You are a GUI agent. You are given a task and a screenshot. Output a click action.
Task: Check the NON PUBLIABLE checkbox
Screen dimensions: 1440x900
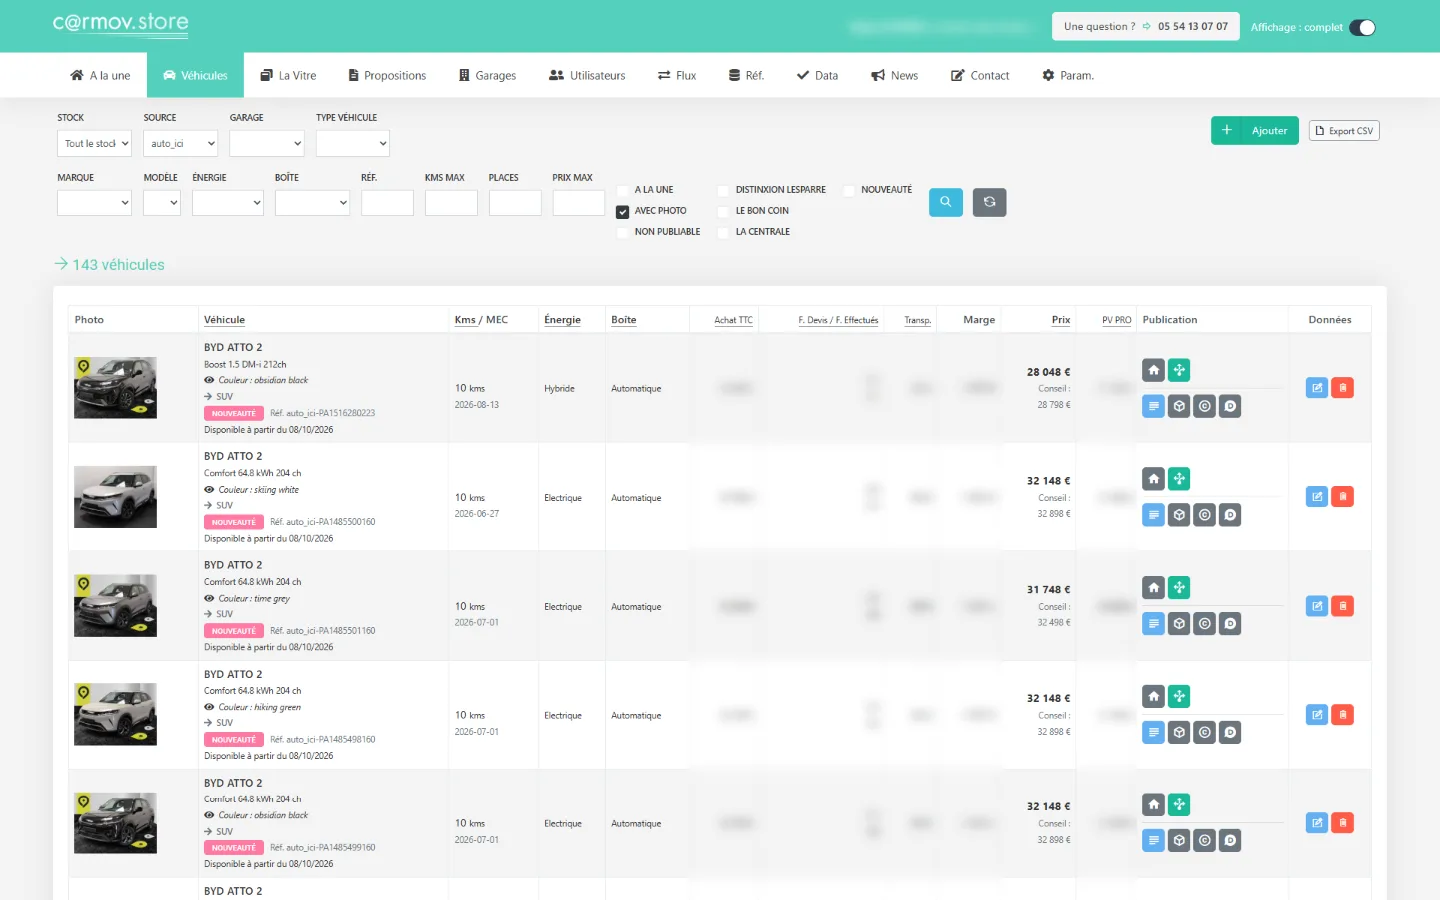(623, 232)
